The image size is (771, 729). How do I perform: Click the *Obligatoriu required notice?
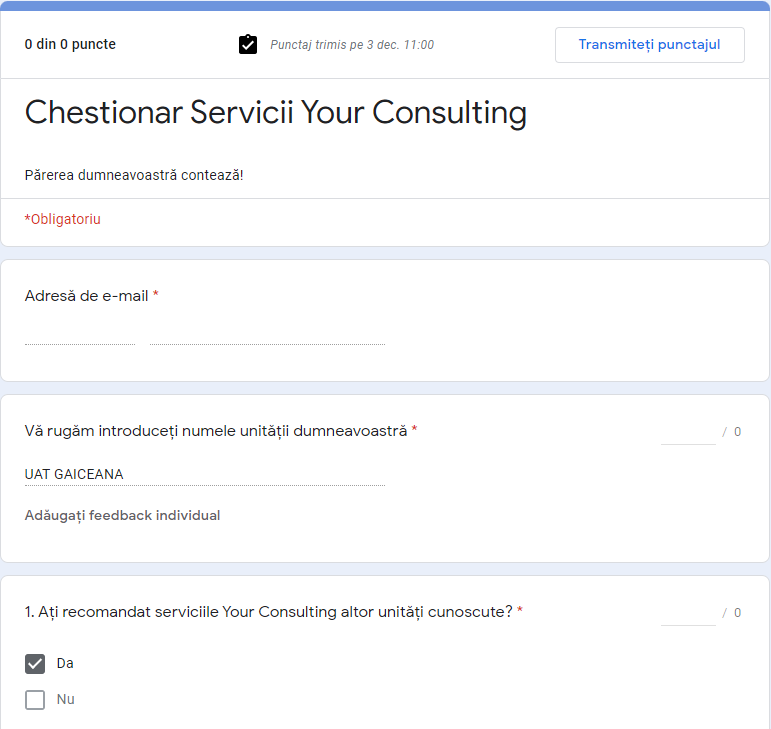pos(63,219)
